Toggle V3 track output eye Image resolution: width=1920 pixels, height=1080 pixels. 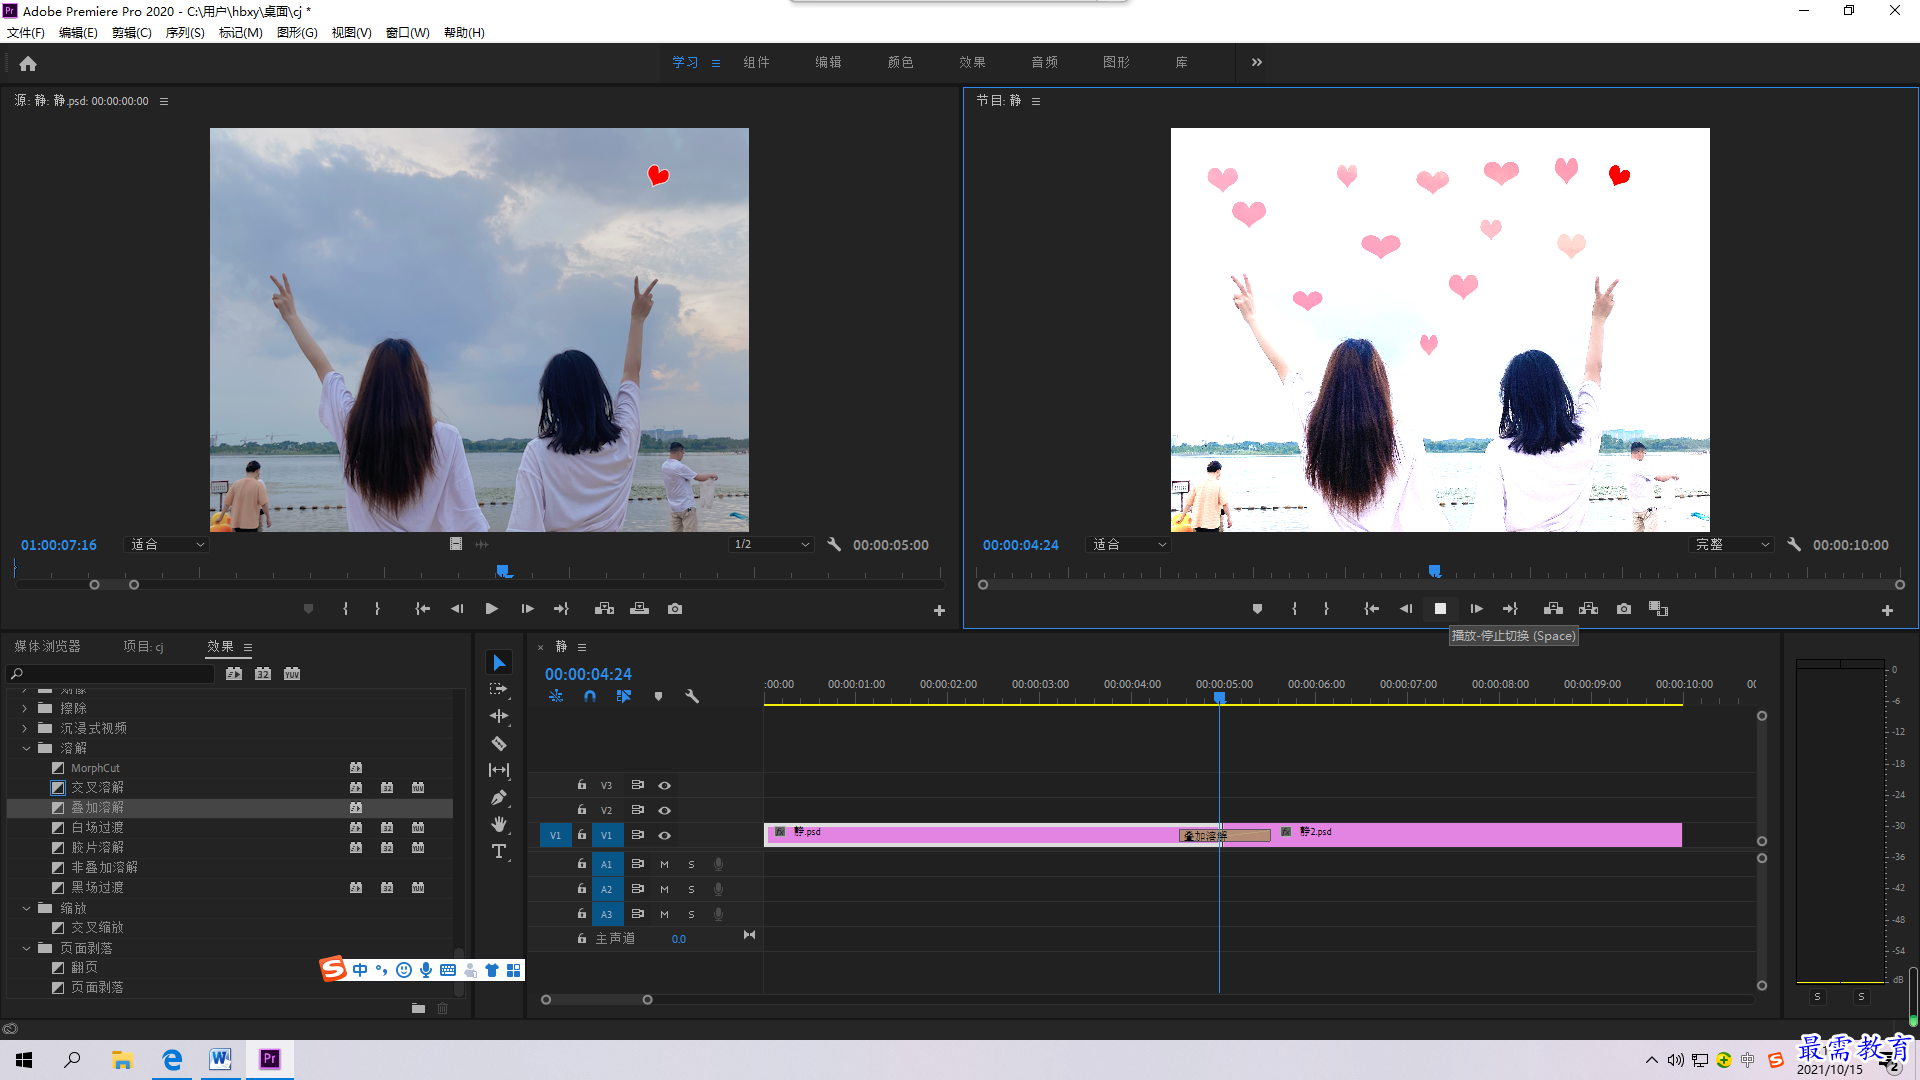[x=664, y=786]
